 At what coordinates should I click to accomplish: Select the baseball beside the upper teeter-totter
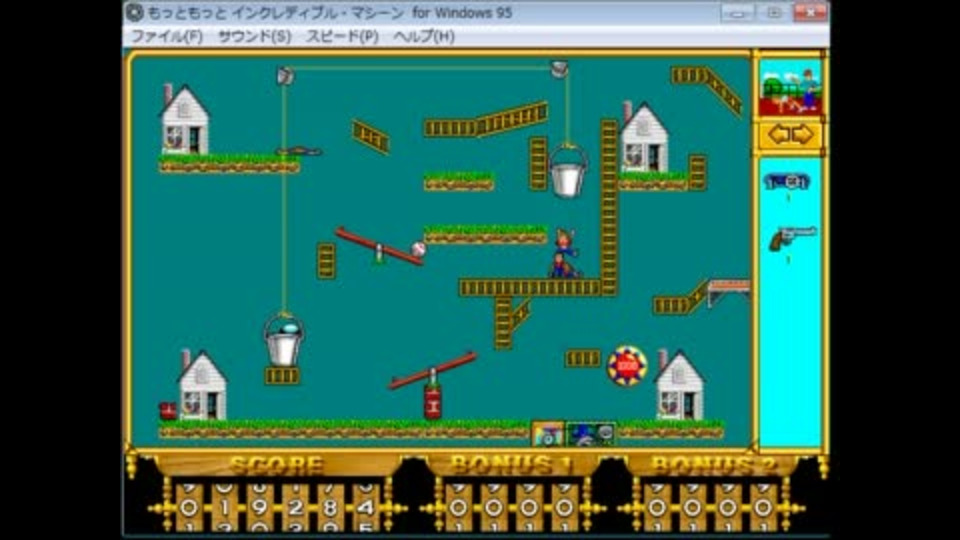click(419, 249)
